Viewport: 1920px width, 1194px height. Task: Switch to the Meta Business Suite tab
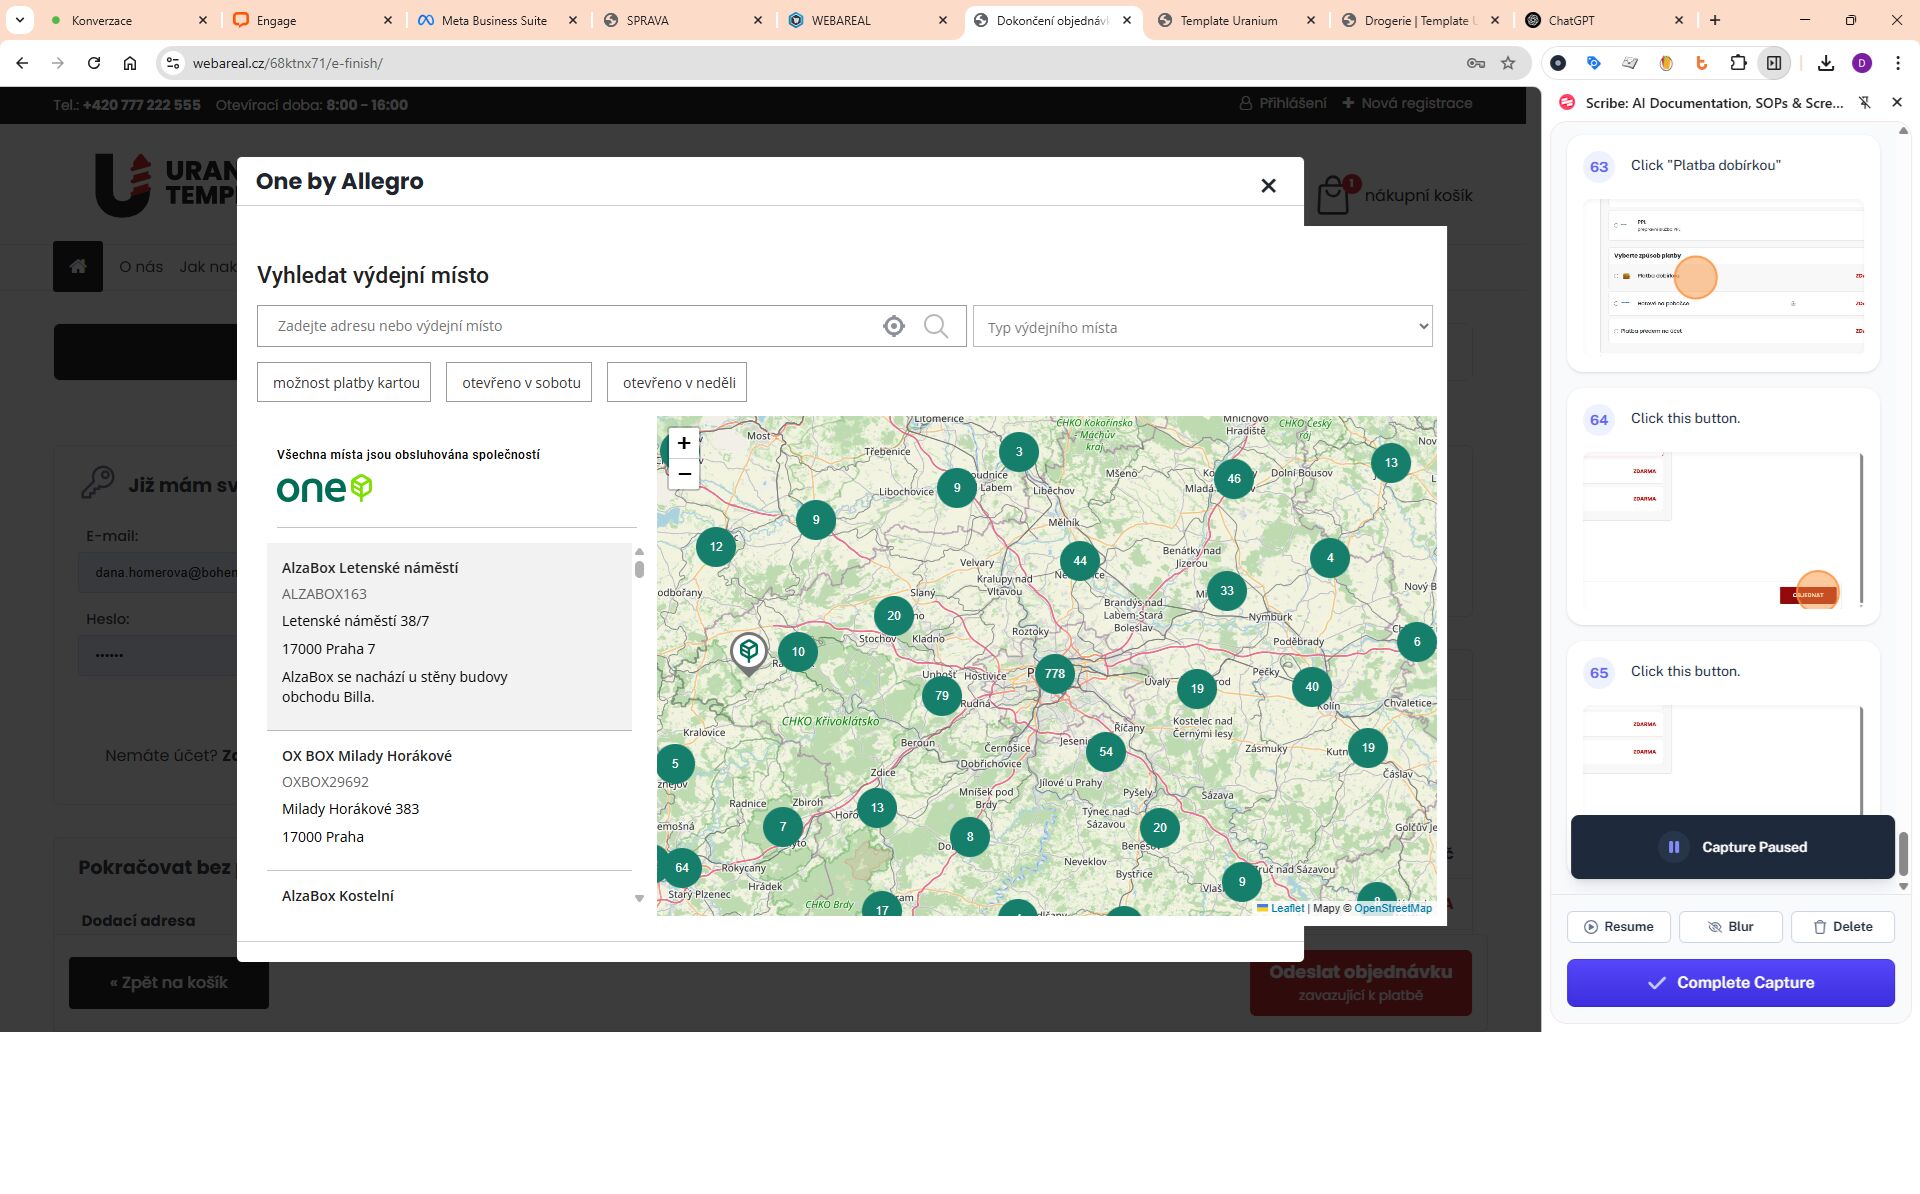(x=494, y=20)
